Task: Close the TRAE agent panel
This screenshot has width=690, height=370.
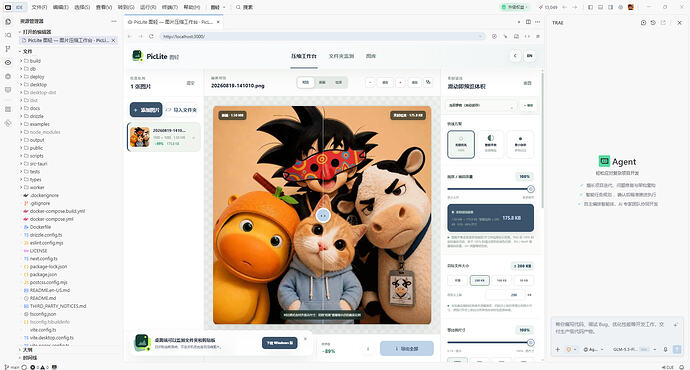Action: click(x=679, y=22)
